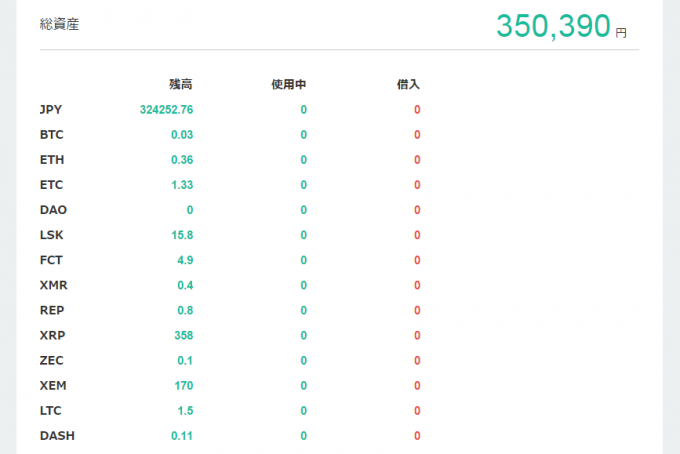
Task: Select the DASH row label
Action: (x=57, y=436)
